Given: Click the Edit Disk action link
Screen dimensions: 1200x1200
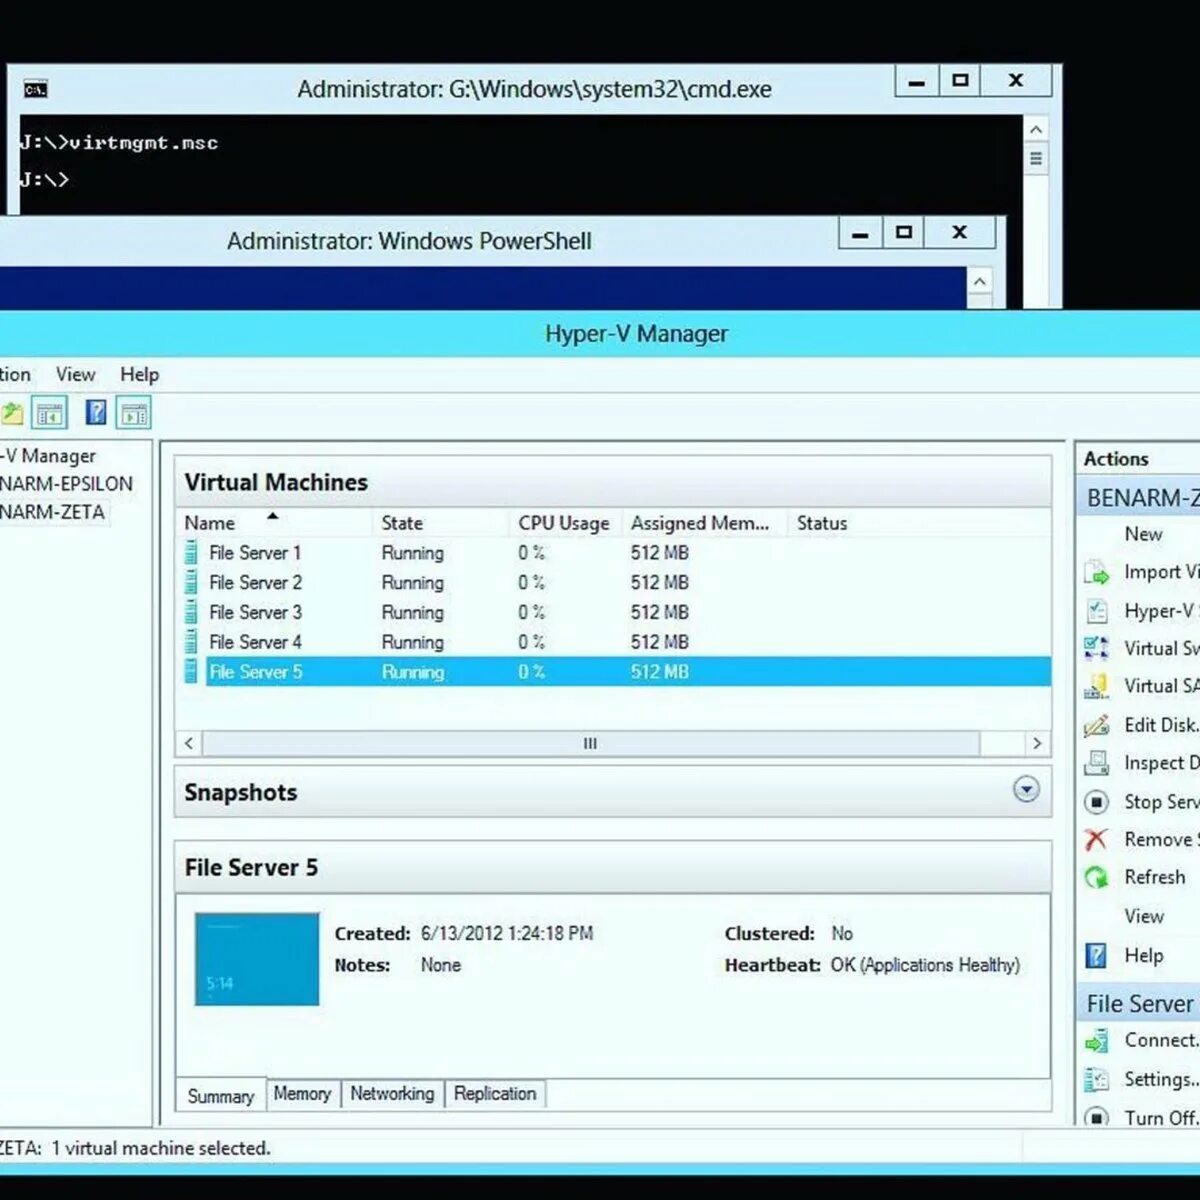Looking at the screenshot, I should 1161,725.
